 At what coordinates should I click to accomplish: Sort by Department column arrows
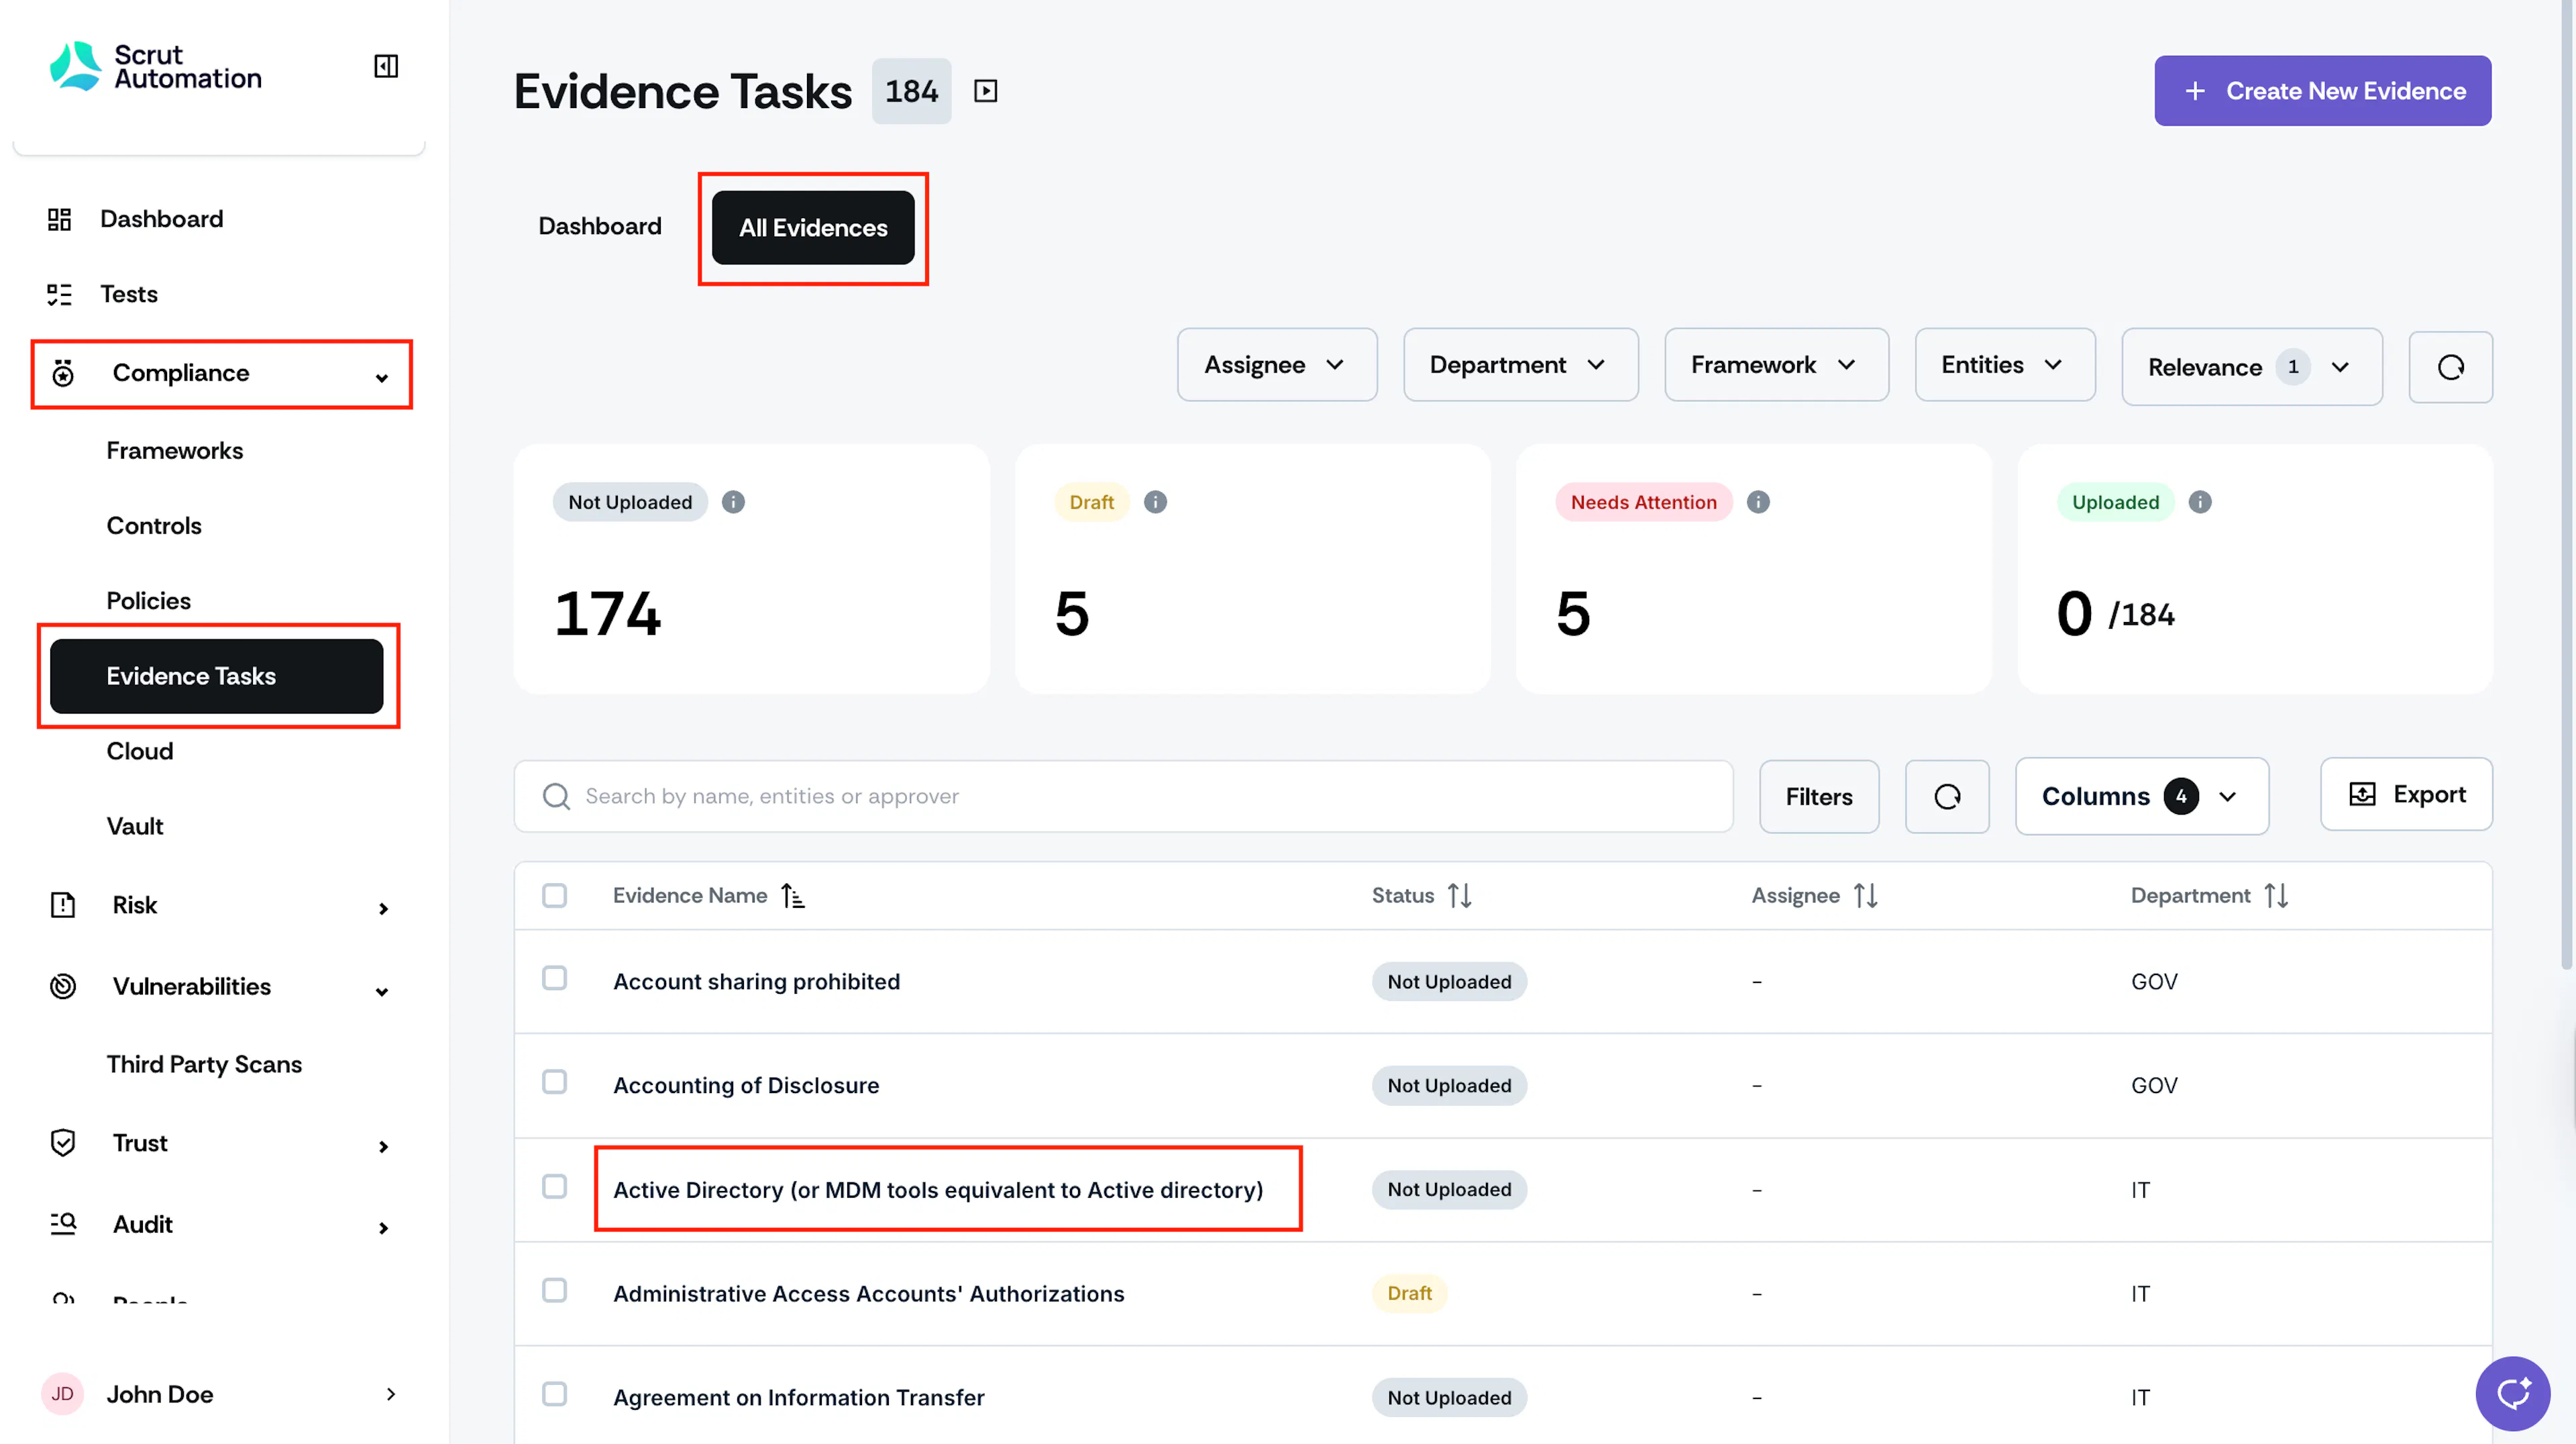point(2276,896)
